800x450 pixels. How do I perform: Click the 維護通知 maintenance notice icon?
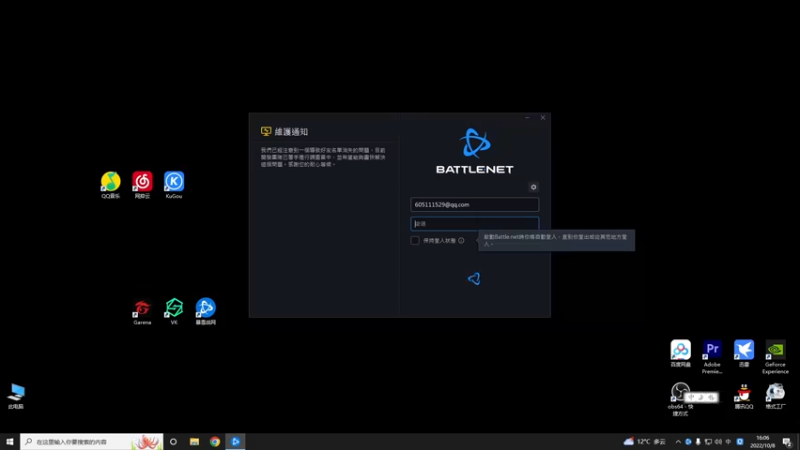point(266,132)
